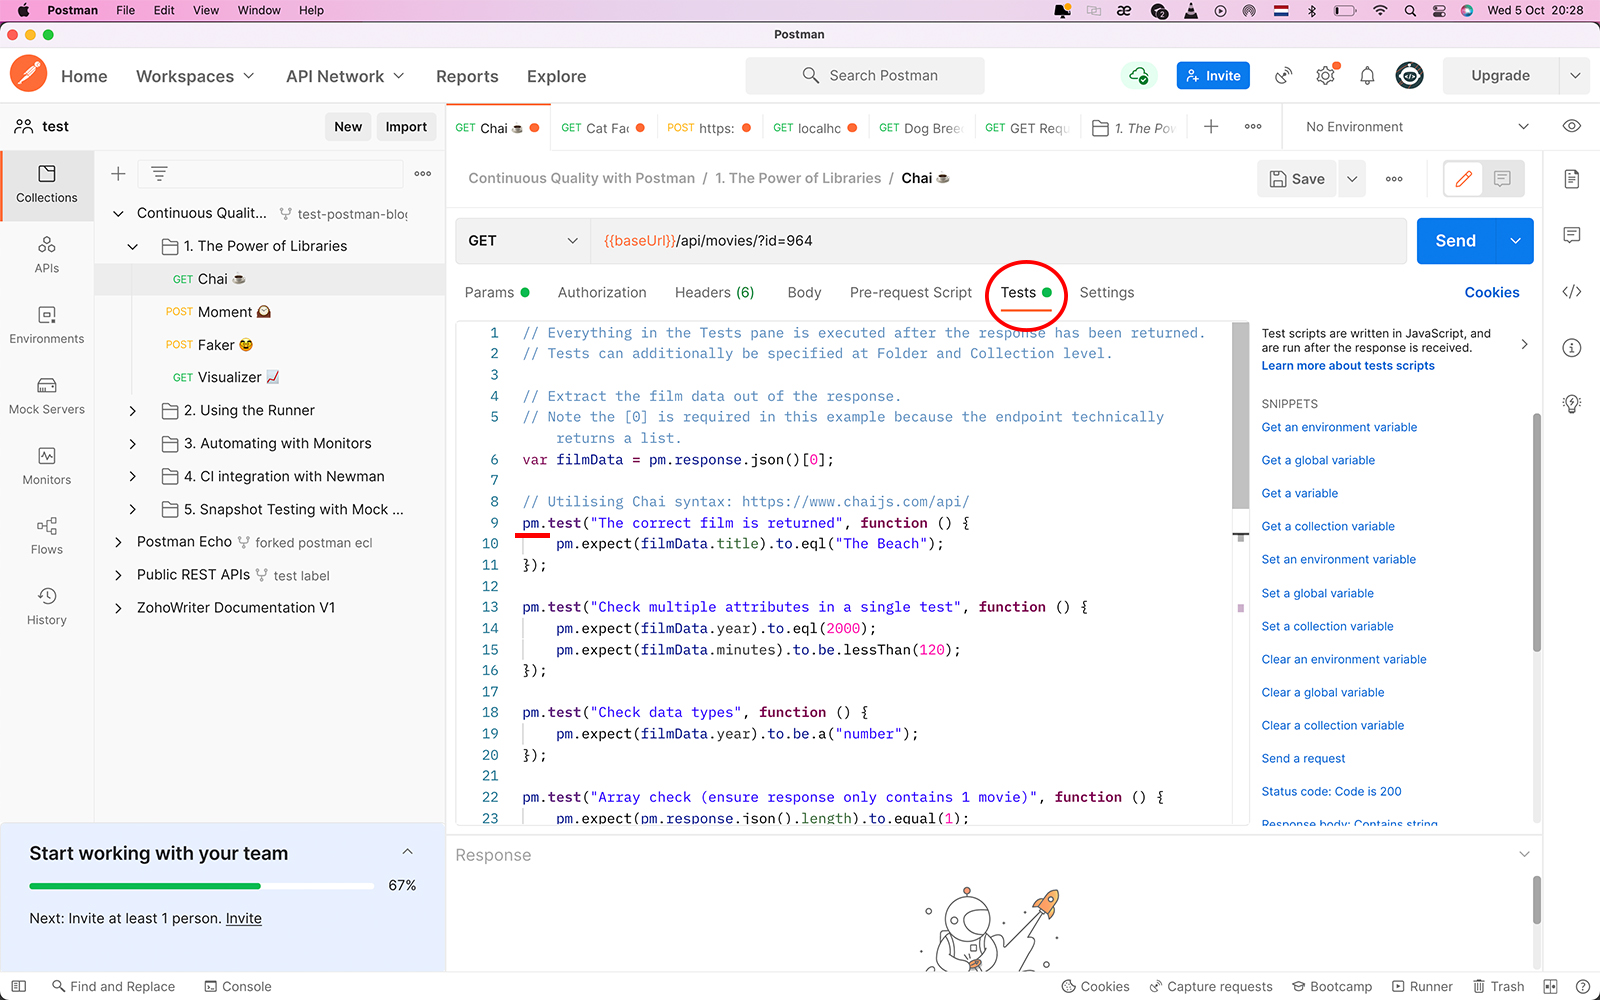
Task: Toggle the sidebar from the status bar
Action: (19, 986)
